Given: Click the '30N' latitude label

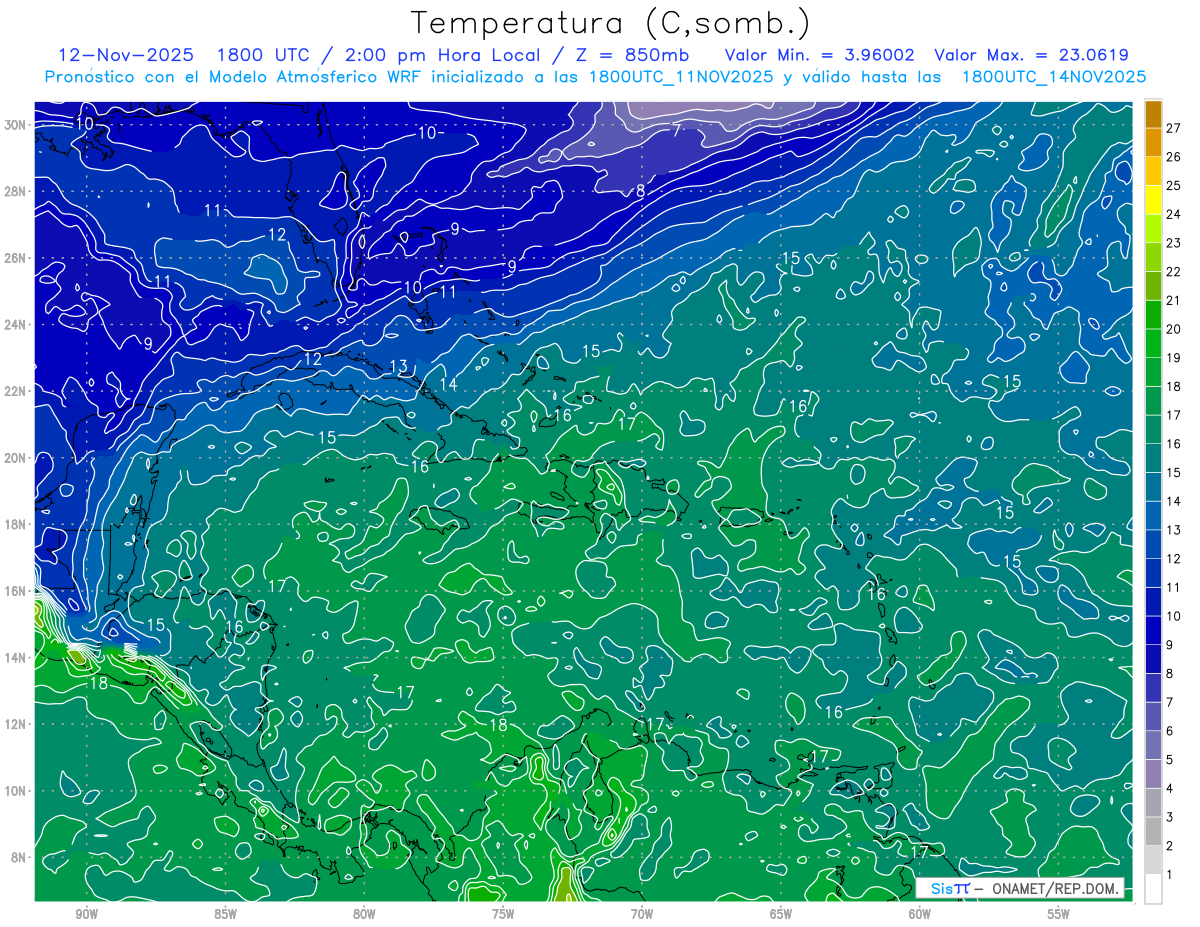Looking at the screenshot, I should click(x=15, y=125).
